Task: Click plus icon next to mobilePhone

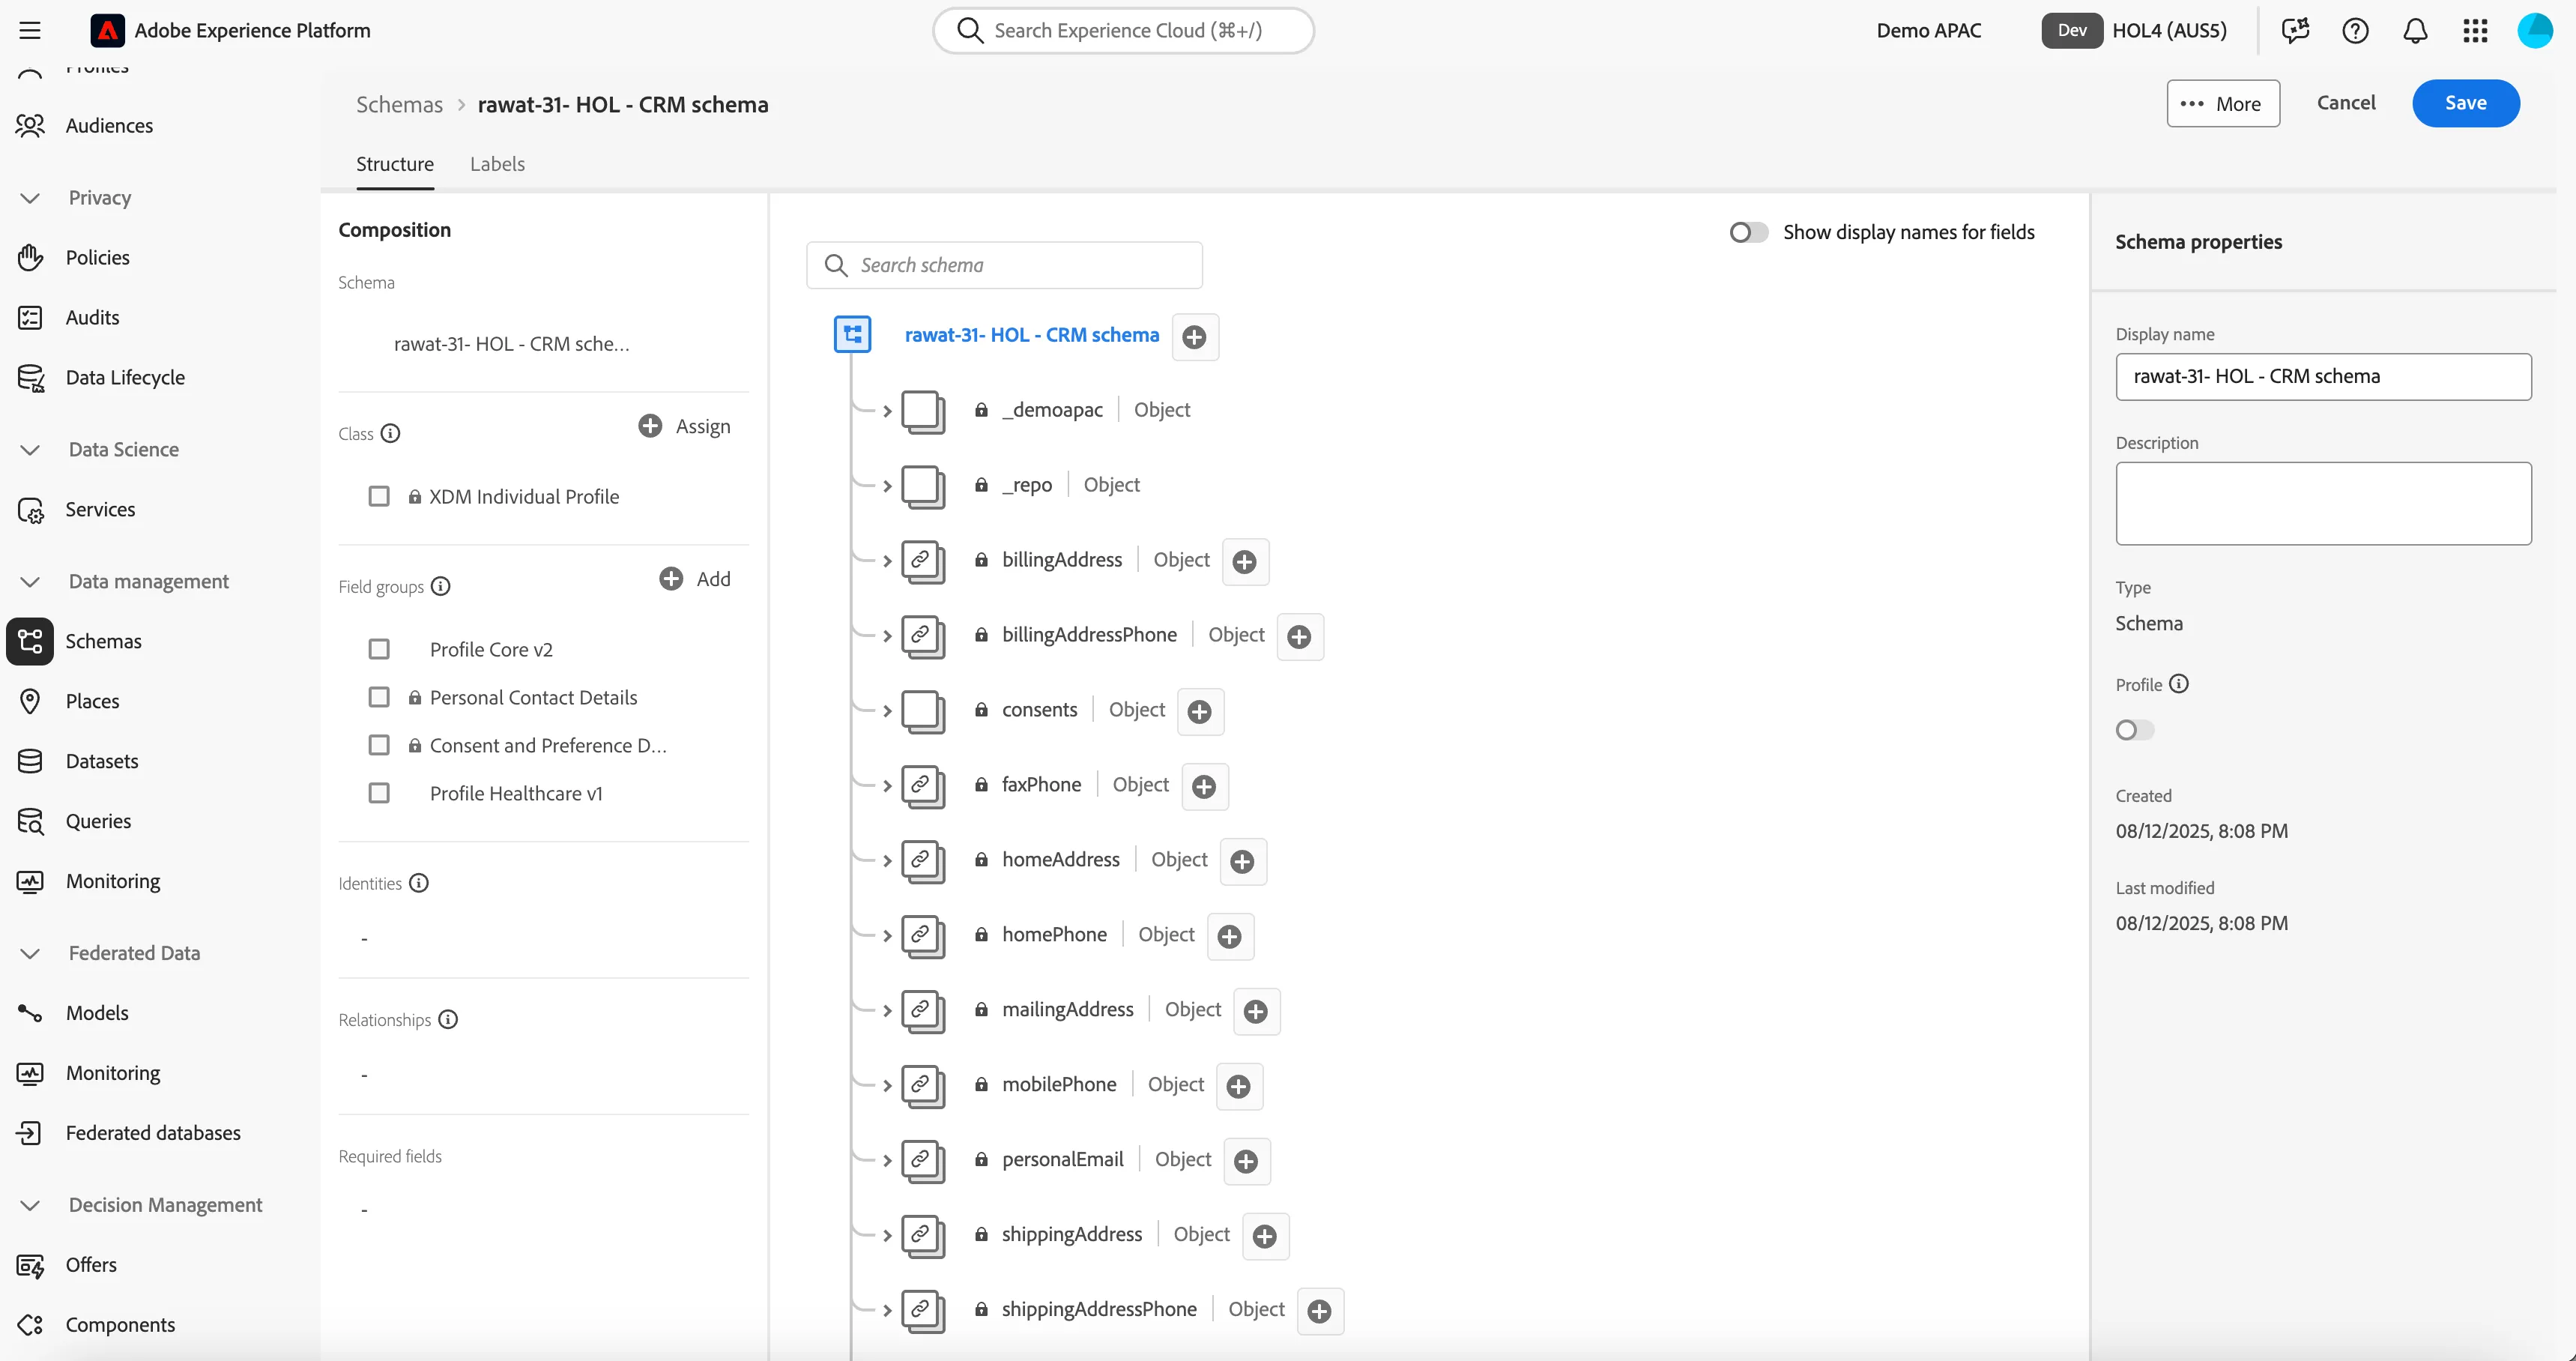Action: pyautogui.click(x=1238, y=1086)
